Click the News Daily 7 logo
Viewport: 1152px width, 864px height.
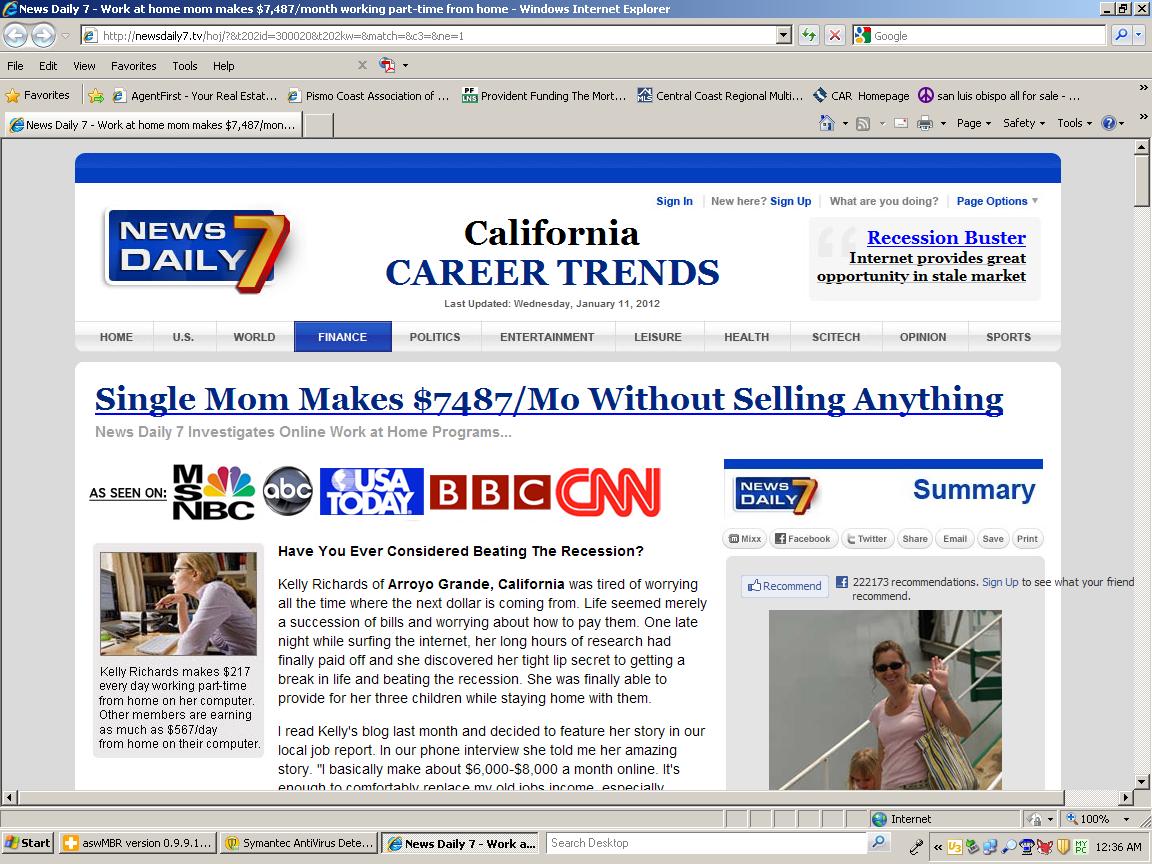coord(197,251)
